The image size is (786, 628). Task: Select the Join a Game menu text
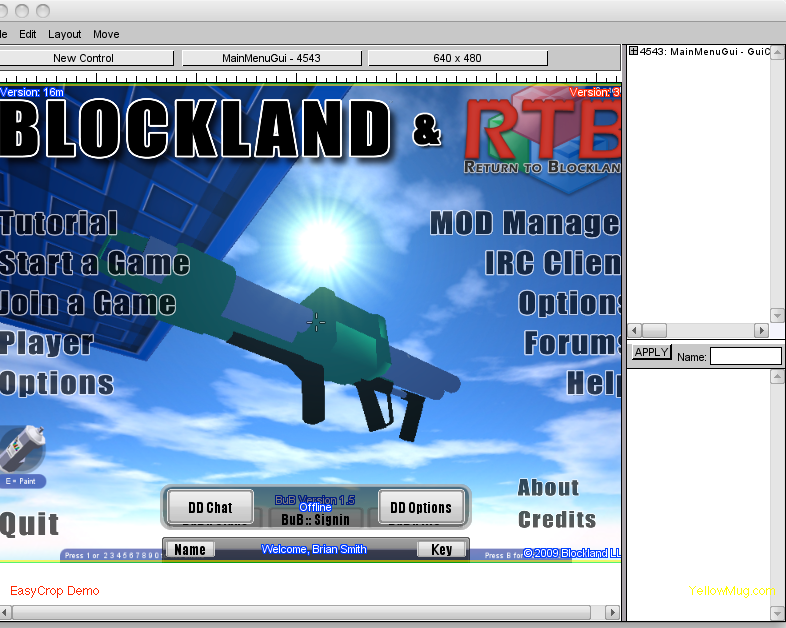pyautogui.click(x=88, y=303)
